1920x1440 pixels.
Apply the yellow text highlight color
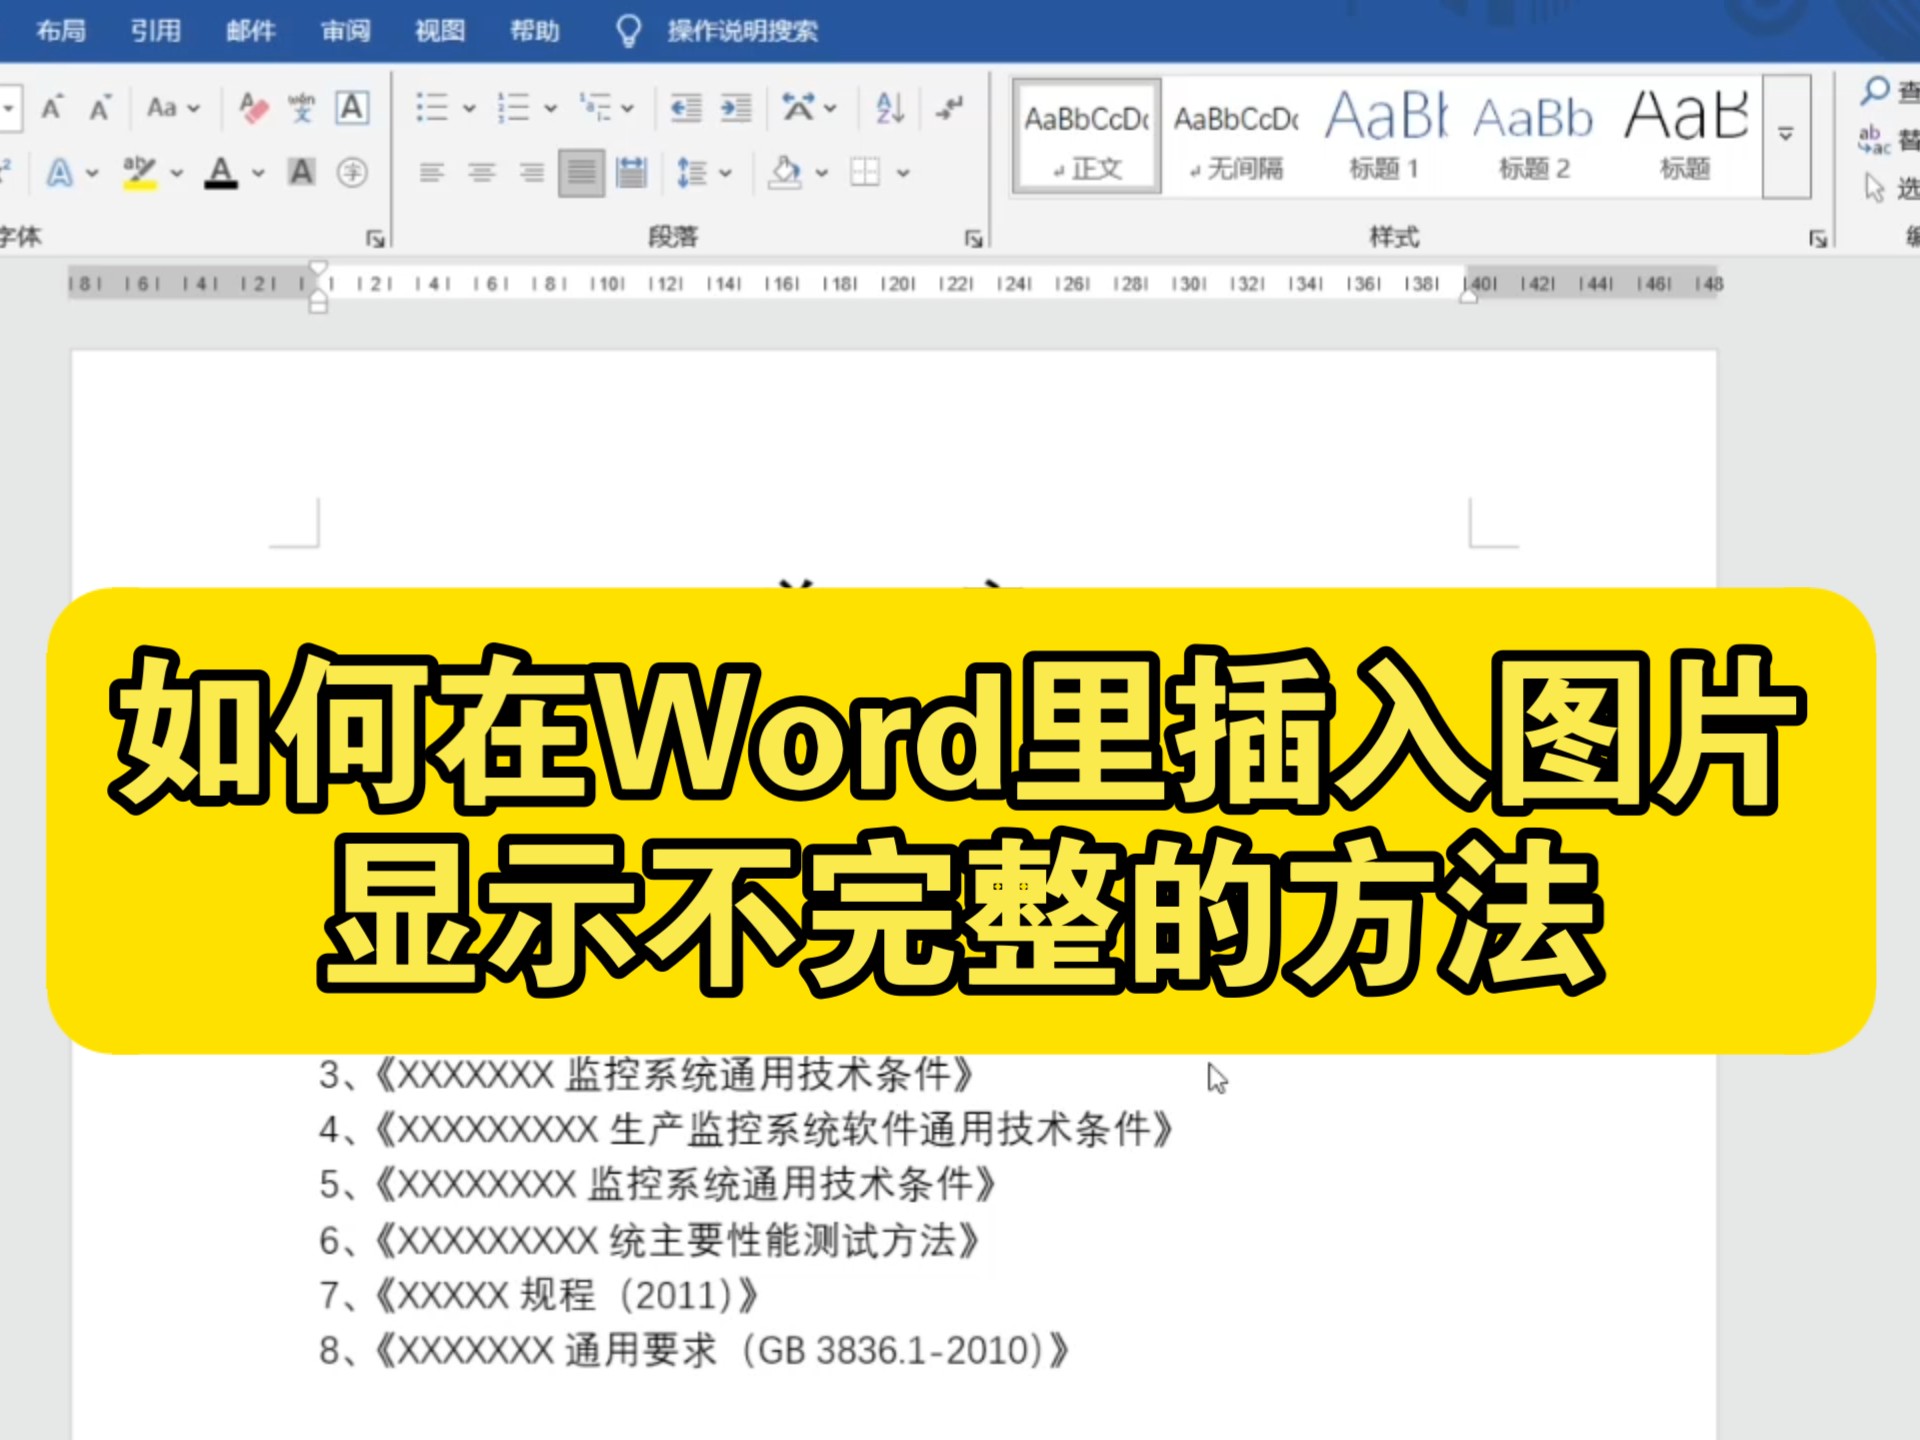point(140,173)
